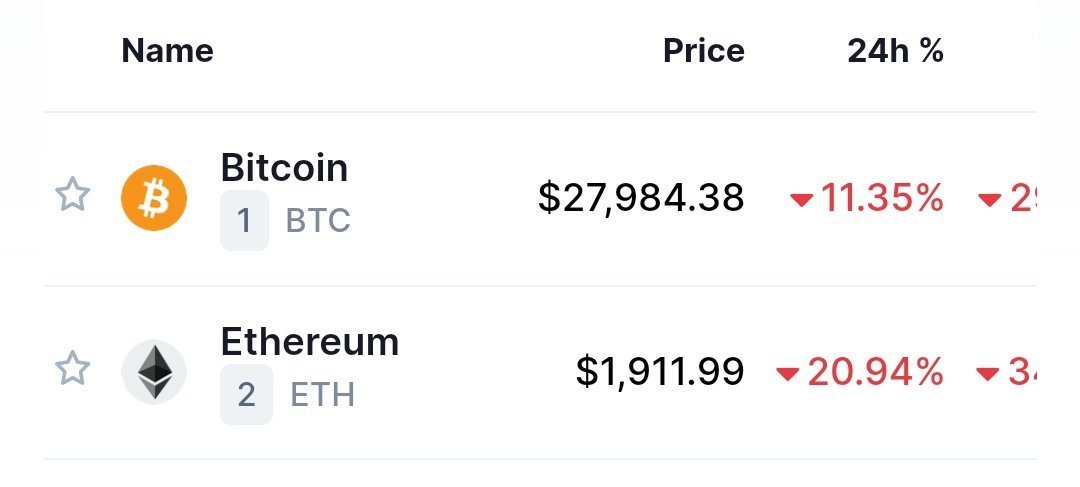The image size is (1080, 487).
Task: Click Bitcoin's rank 1 badge
Action: [x=244, y=221]
